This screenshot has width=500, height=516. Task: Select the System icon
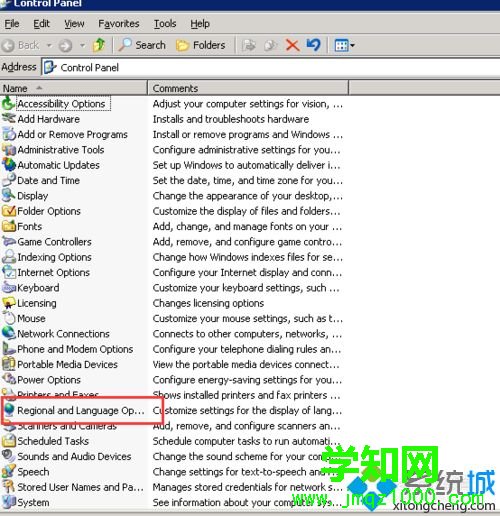point(9,502)
